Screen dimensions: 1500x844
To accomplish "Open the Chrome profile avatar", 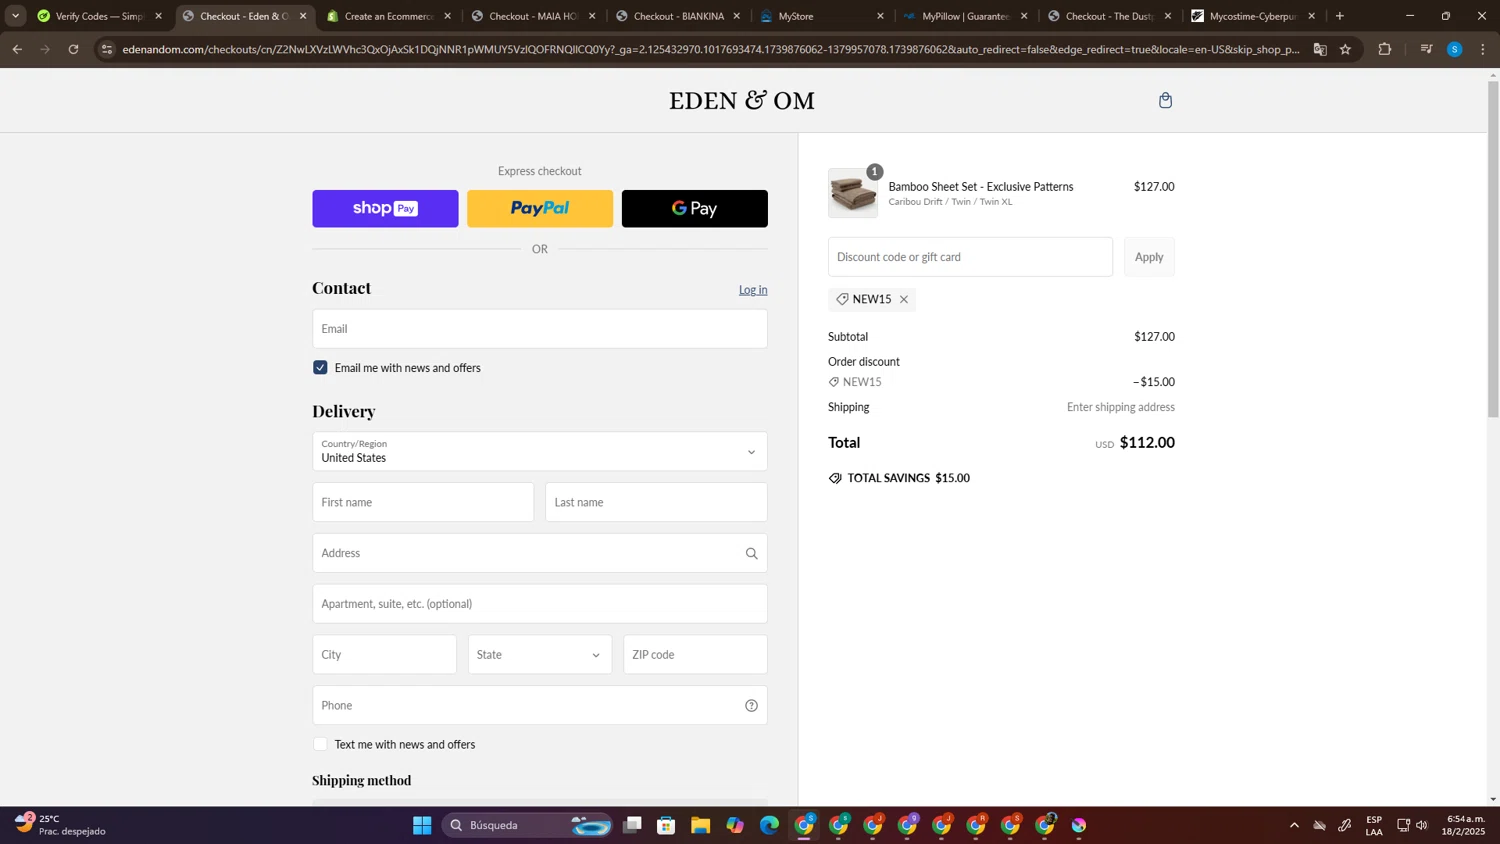I will (x=1454, y=49).
